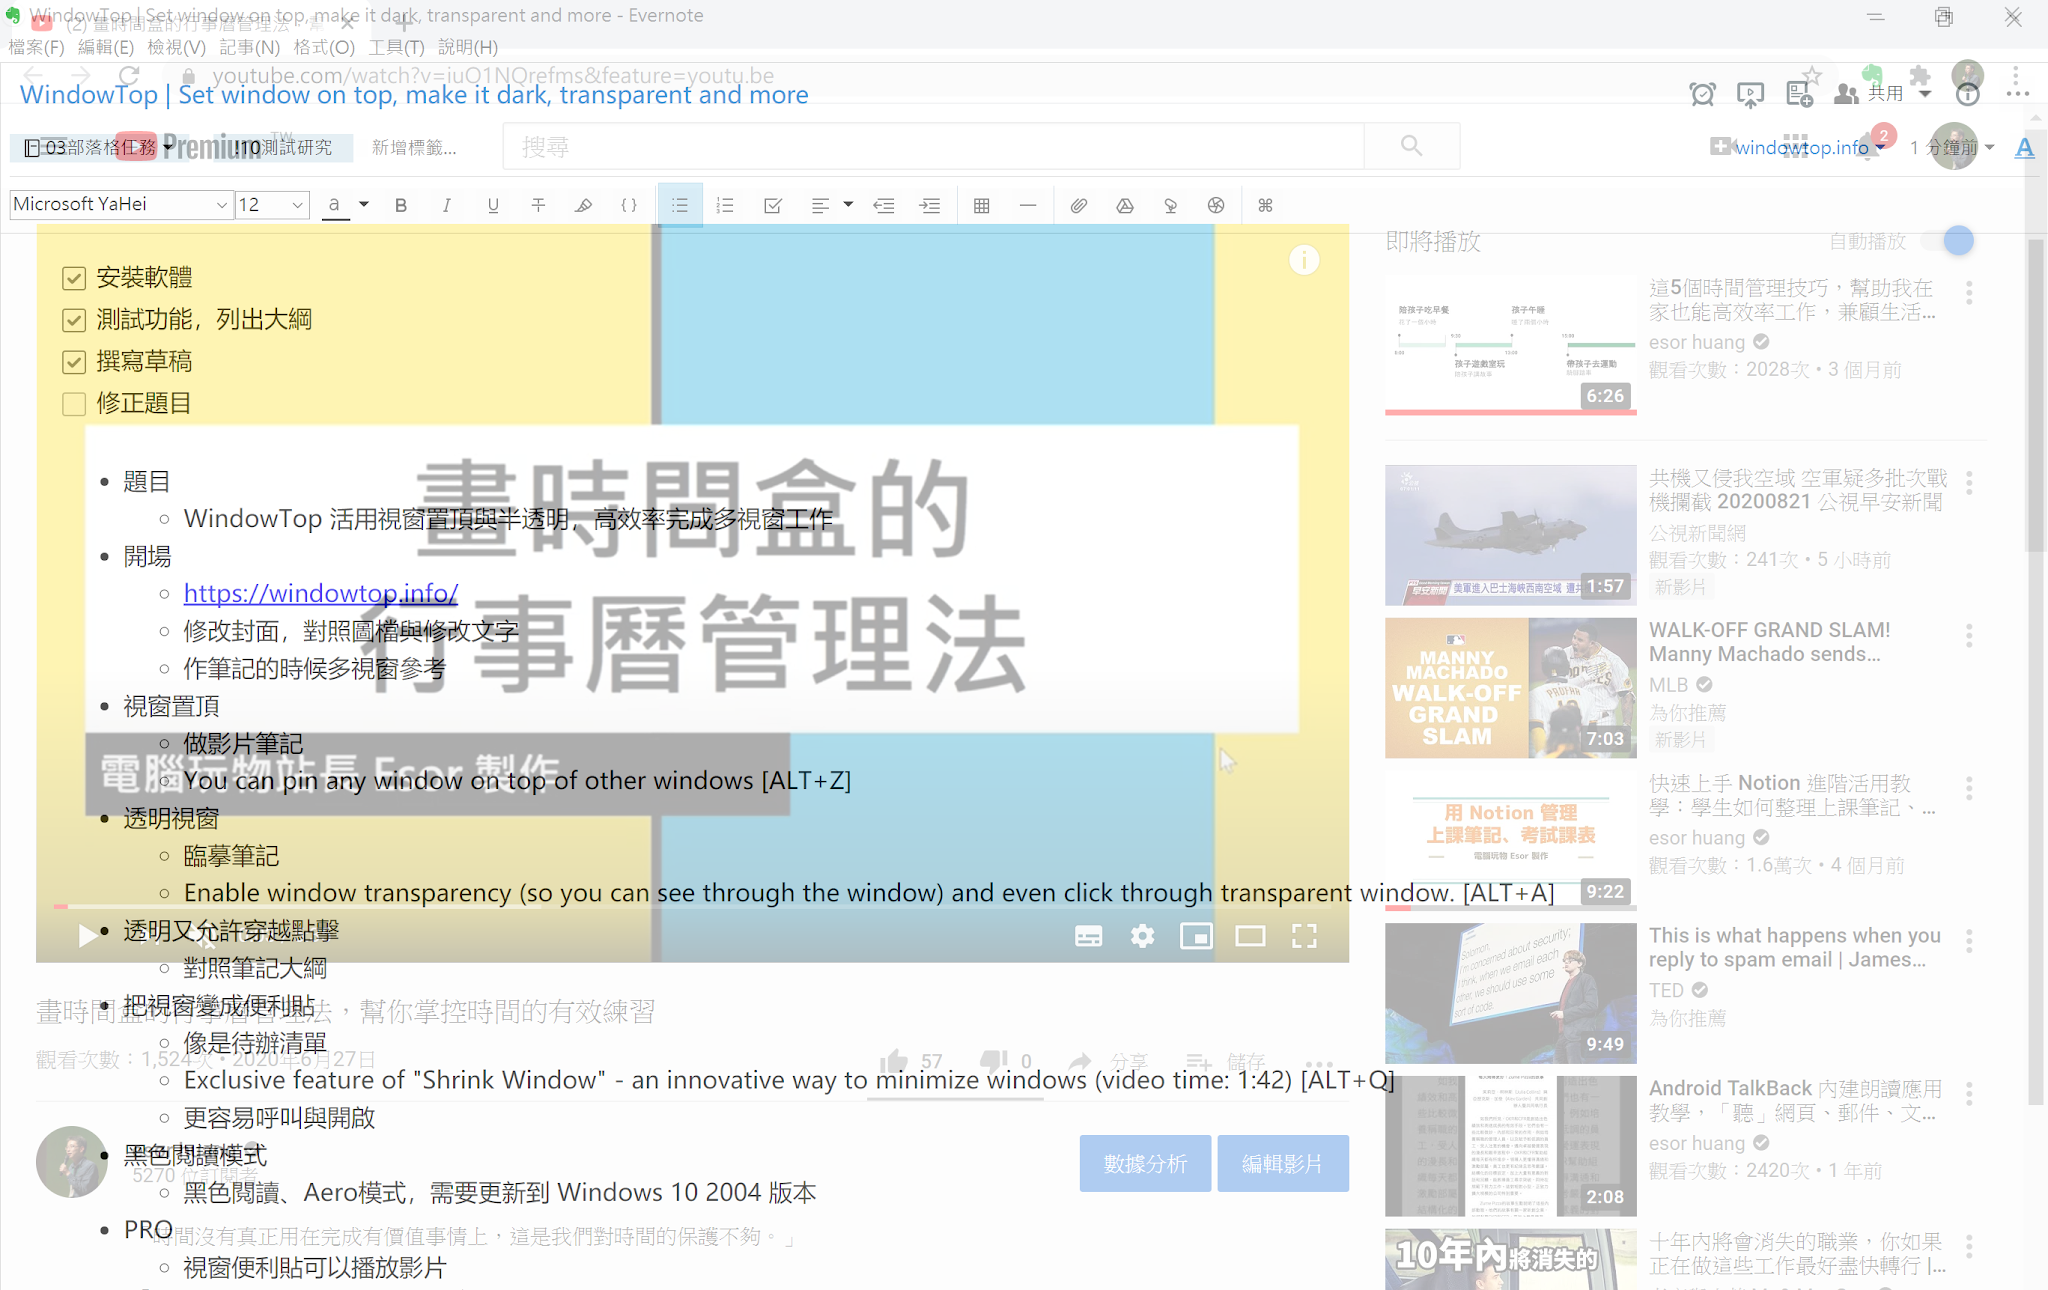Open the 說明(H) menu

[x=467, y=47]
